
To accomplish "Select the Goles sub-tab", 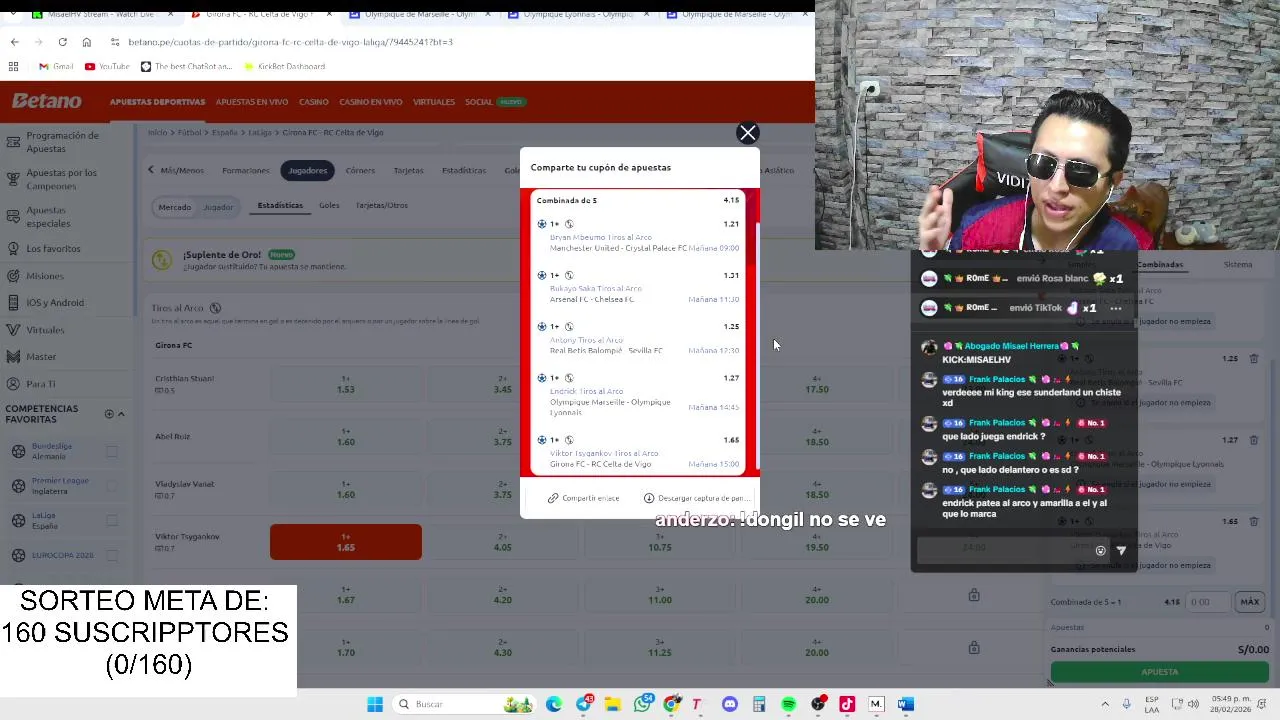I will click(x=329, y=205).
